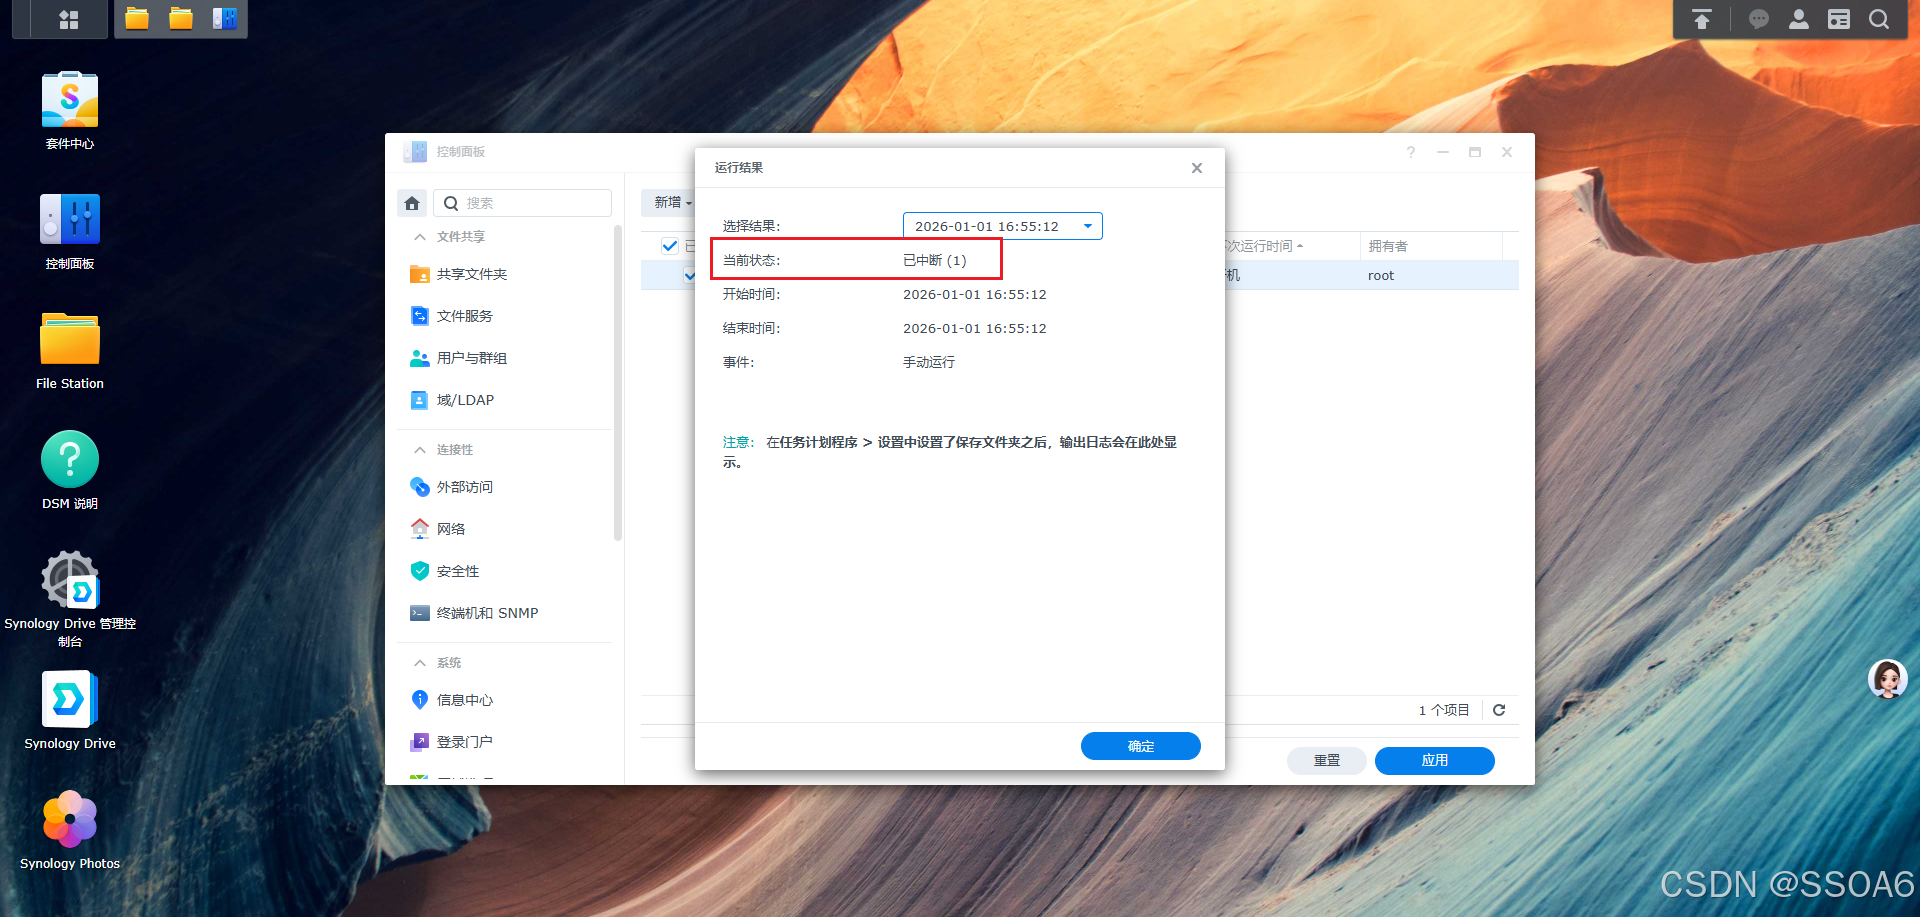1920x917 pixels.
Task: Select 共享文件夹 in the Control Panel sidebar
Action: tap(471, 273)
